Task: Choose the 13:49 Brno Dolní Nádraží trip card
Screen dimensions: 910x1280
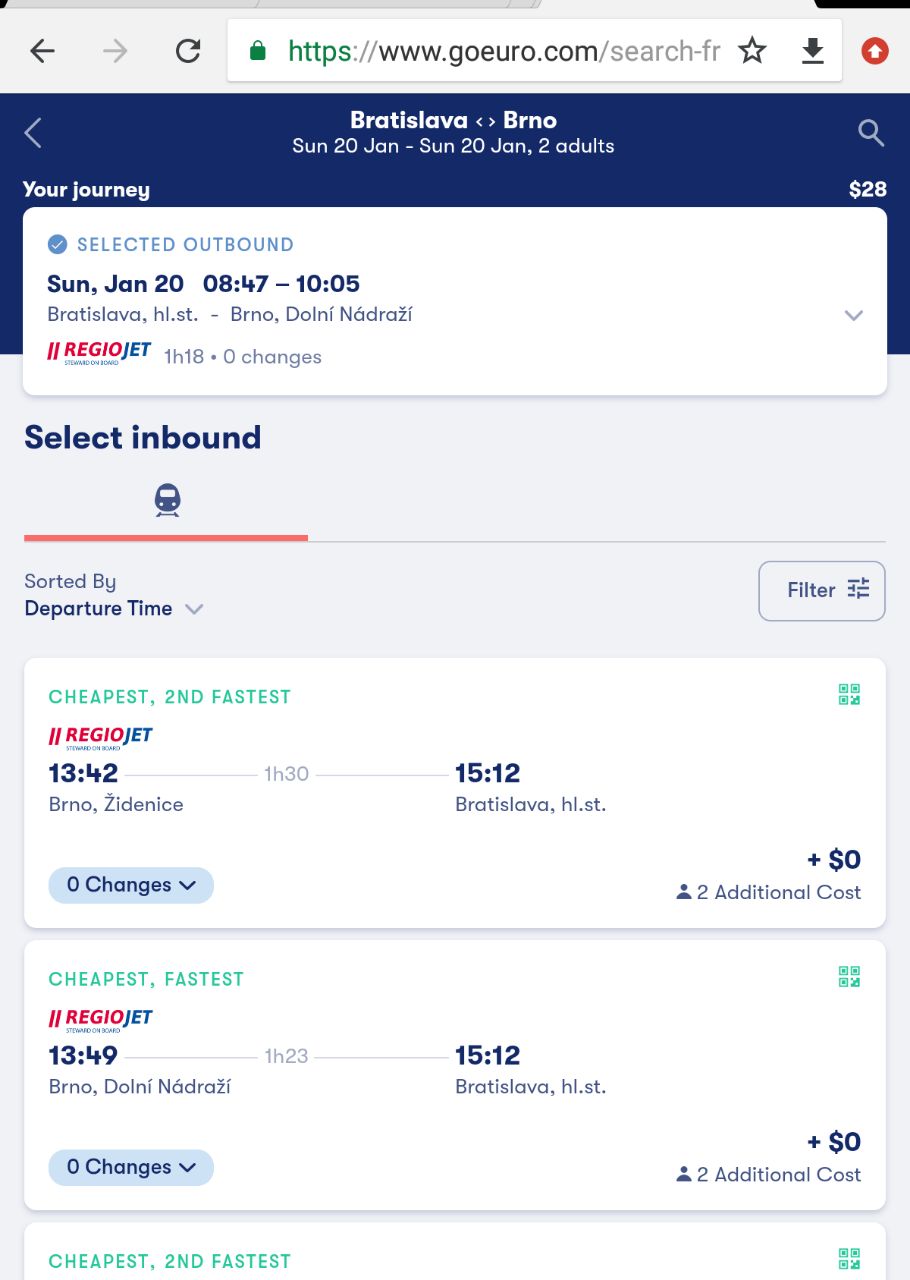Action: (455, 1075)
